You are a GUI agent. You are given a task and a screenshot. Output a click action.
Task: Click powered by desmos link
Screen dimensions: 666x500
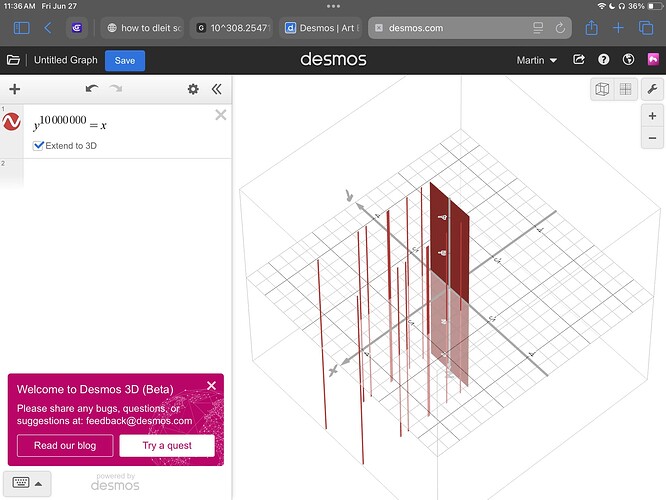coord(115,482)
